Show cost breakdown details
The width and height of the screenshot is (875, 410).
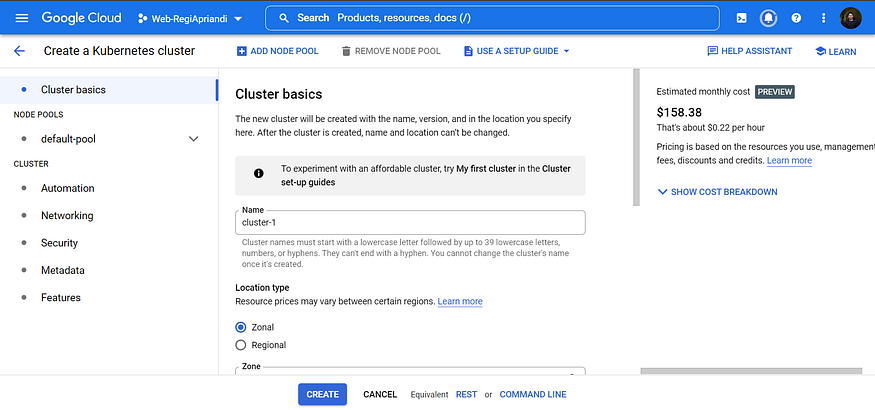pyautogui.click(x=717, y=192)
